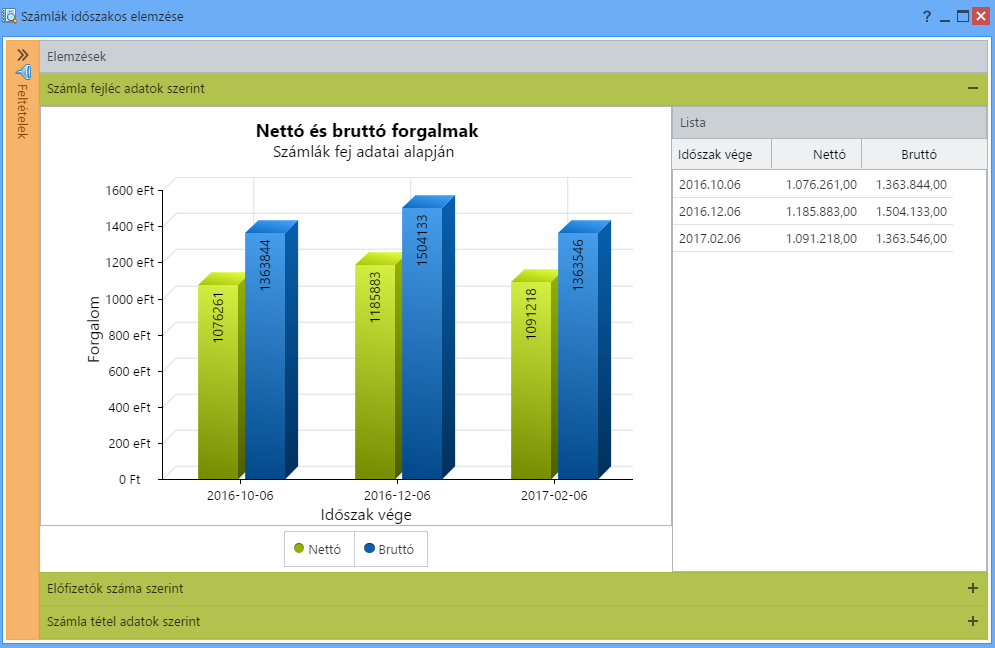Expand Előfizetők száma szerint section

[x=973, y=588]
